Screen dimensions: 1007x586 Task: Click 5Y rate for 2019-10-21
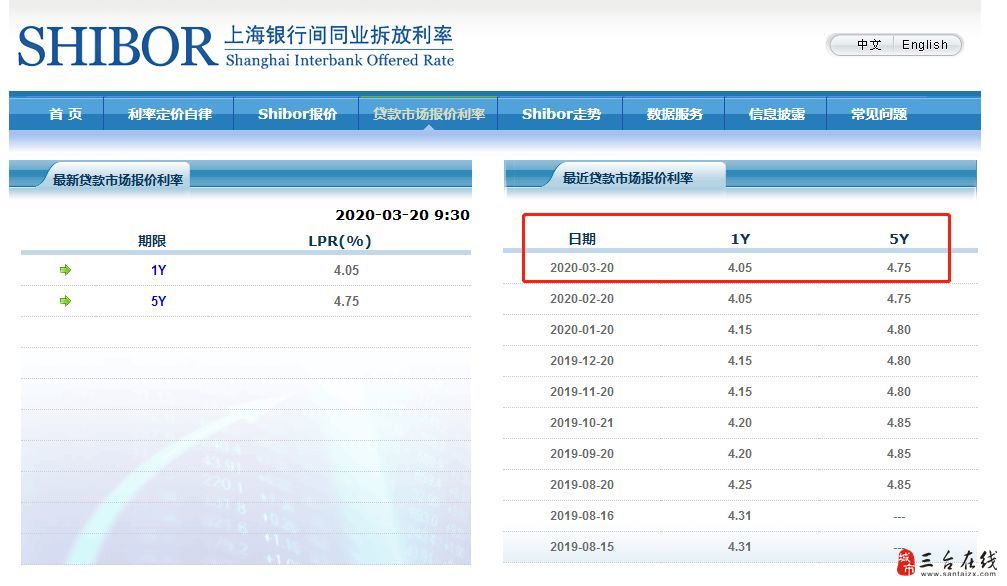pyautogui.click(x=898, y=423)
